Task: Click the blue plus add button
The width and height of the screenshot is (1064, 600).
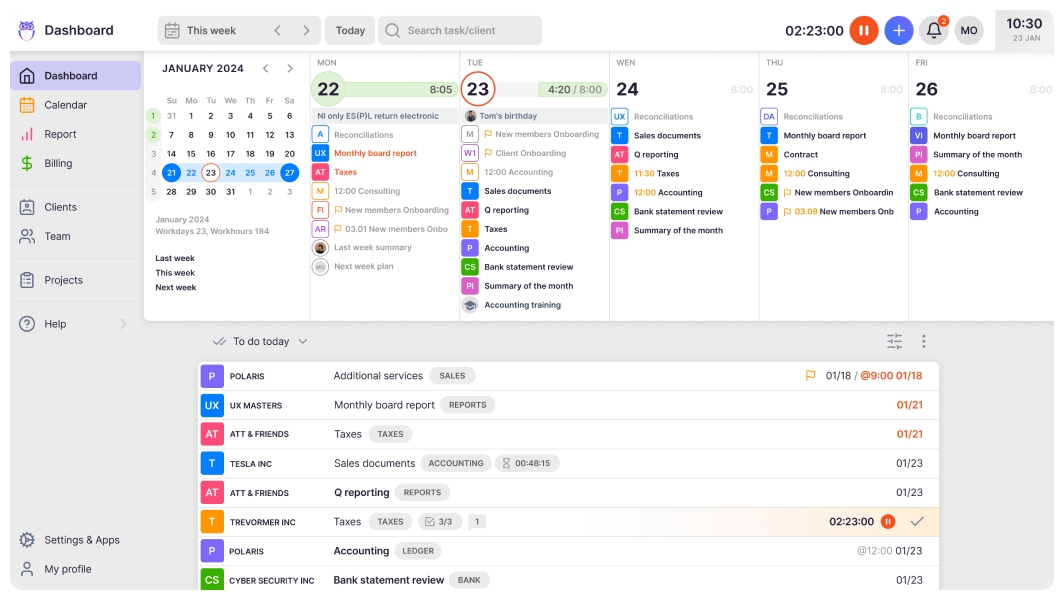Action: click(898, 31)
